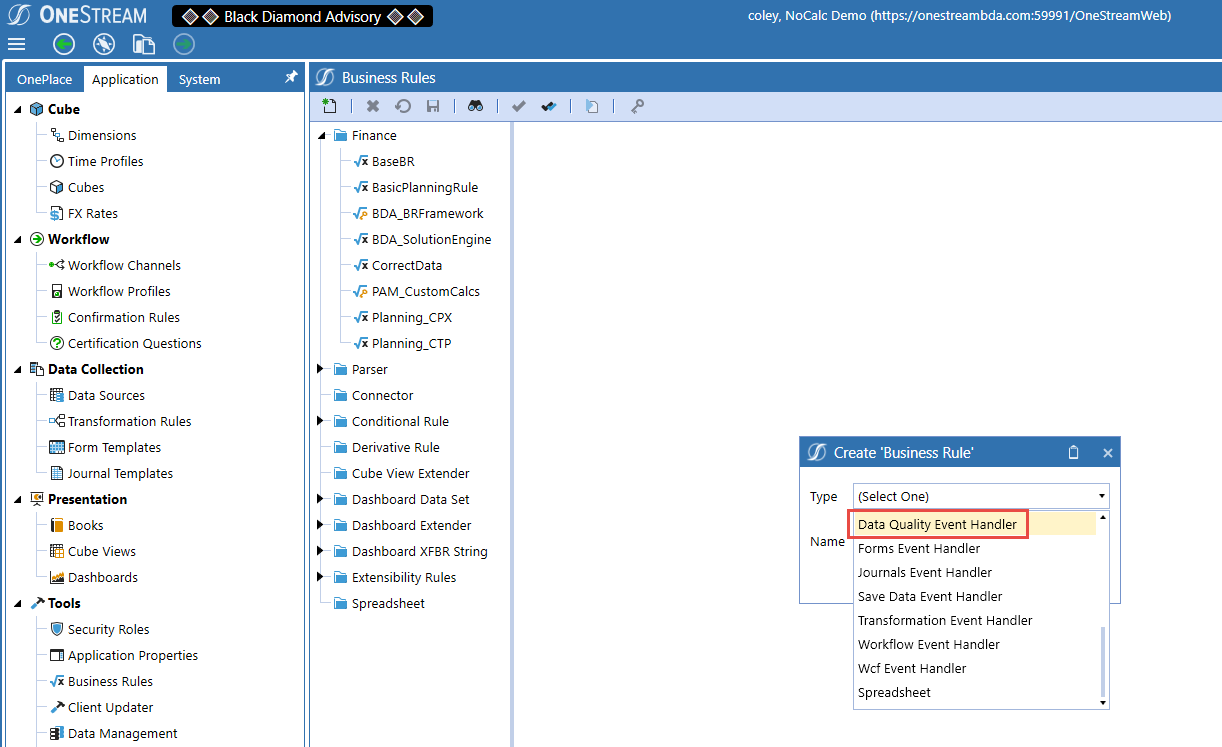1222x747 pixels.
Task: Click the save floppy disk icon
Action: tap(433, 106)
